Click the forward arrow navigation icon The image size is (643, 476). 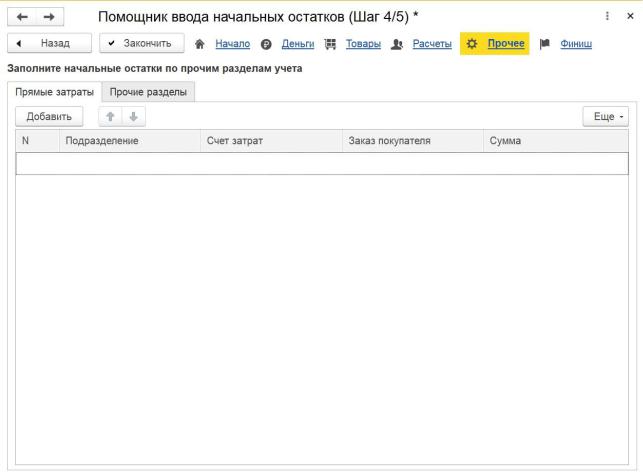coord(49,17)
